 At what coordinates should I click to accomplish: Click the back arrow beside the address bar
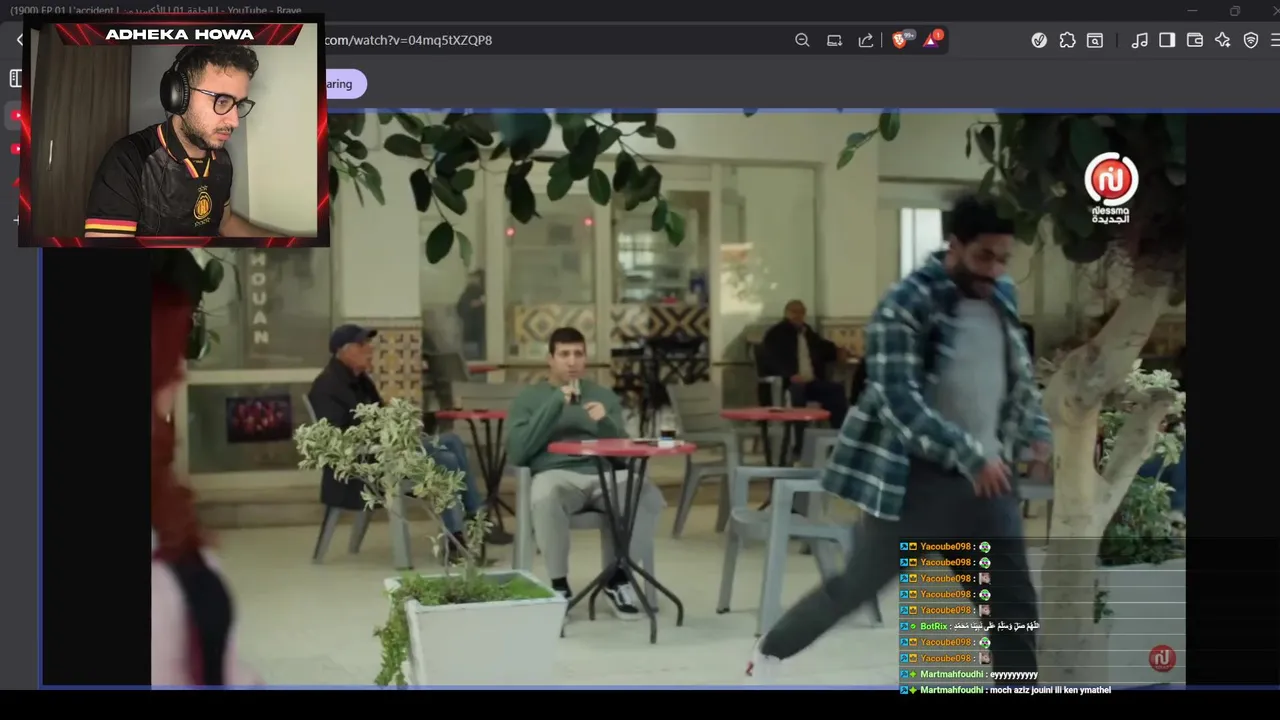[20, 40]
